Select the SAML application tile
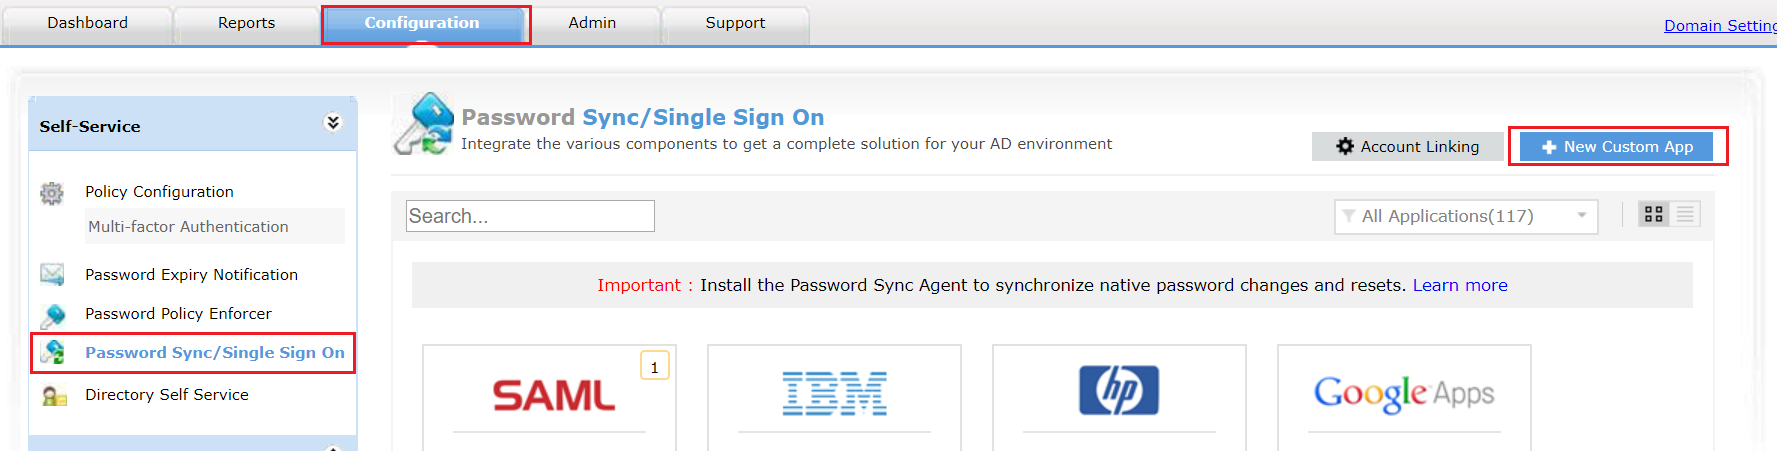Image resolution: width=1777 pixels, height=451 pixels. (x=549, y=396)
